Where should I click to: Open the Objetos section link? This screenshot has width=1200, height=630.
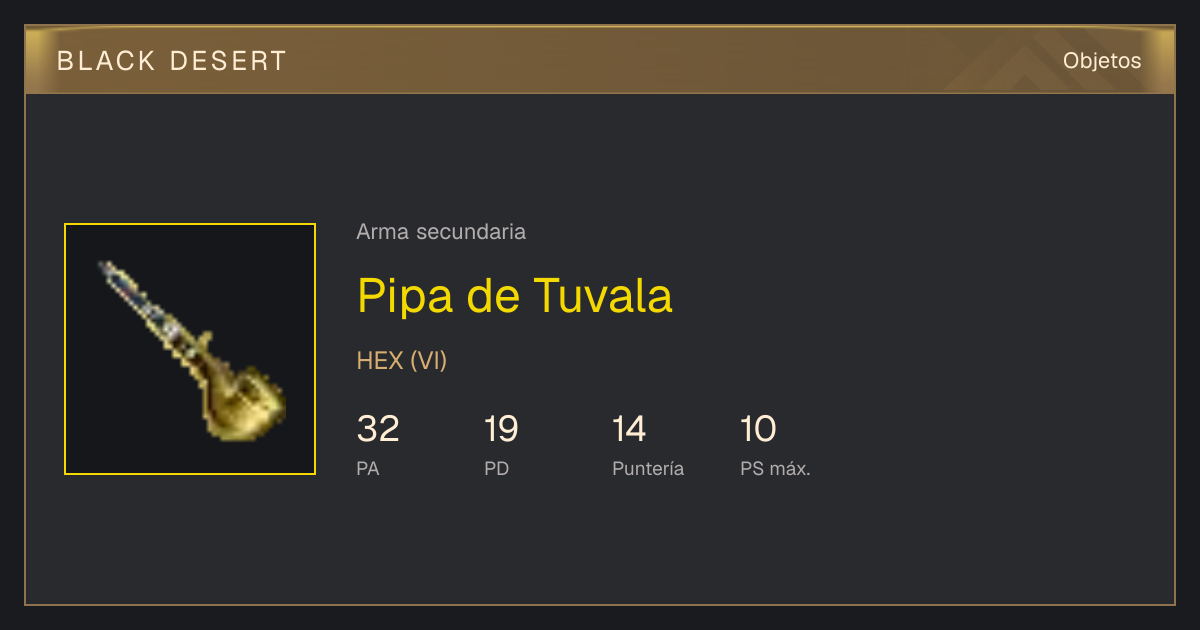point(1102,60)
